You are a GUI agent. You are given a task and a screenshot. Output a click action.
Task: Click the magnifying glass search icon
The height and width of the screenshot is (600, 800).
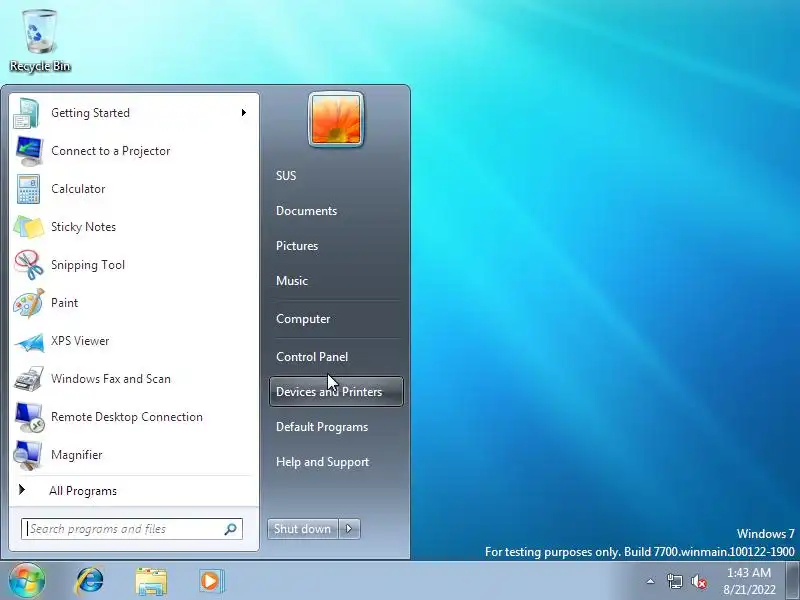tap(231, 529)
